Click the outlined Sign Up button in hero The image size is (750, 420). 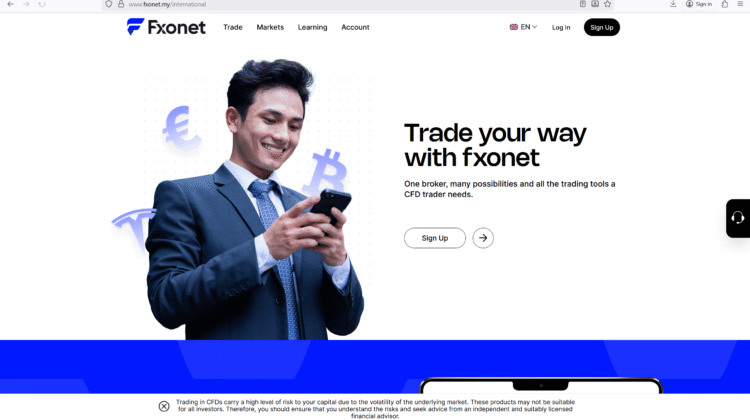435,238
